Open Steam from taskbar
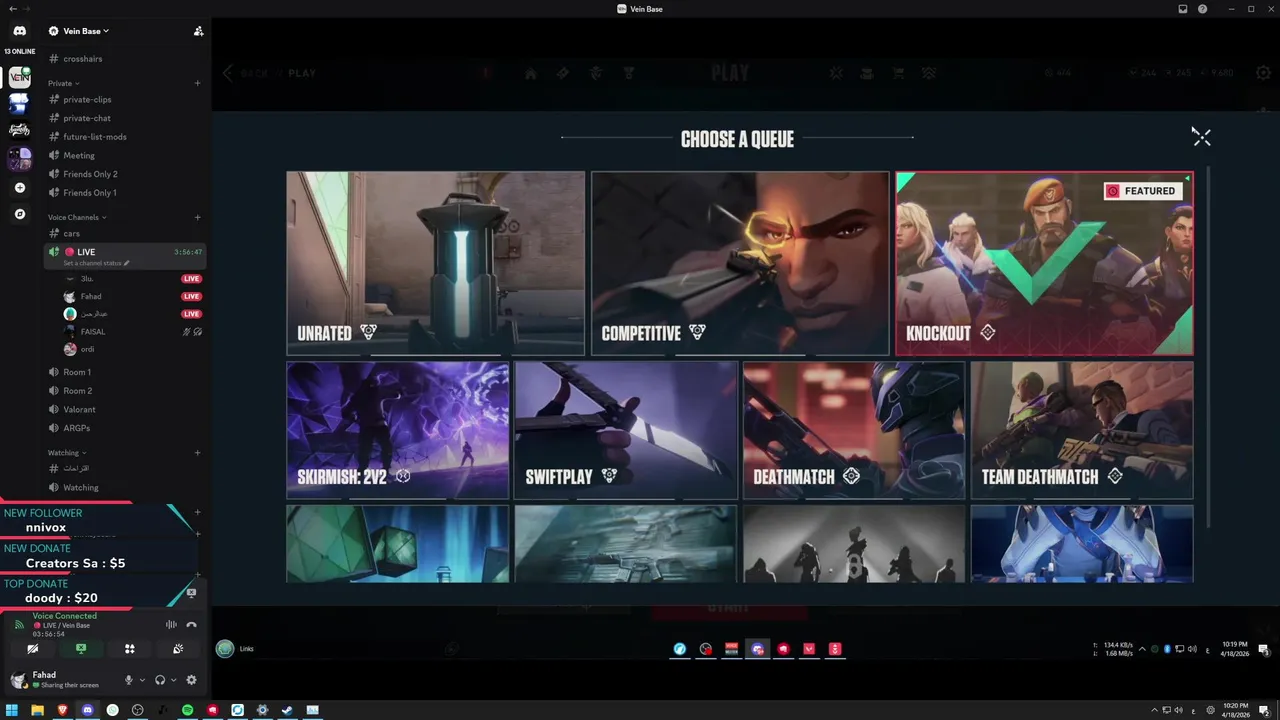The image size is (1280, 720). [287, 710]
